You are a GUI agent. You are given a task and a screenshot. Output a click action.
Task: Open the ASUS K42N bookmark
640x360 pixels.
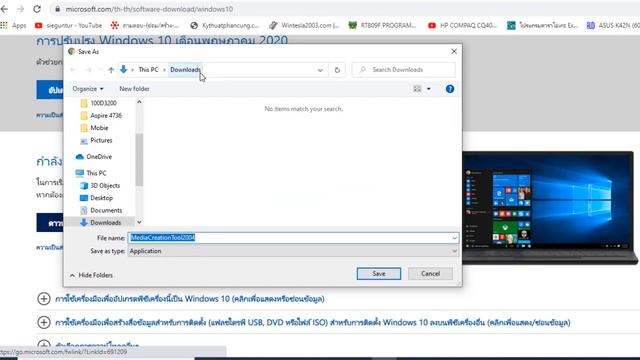pyautogui.click(x=613, y=25)
